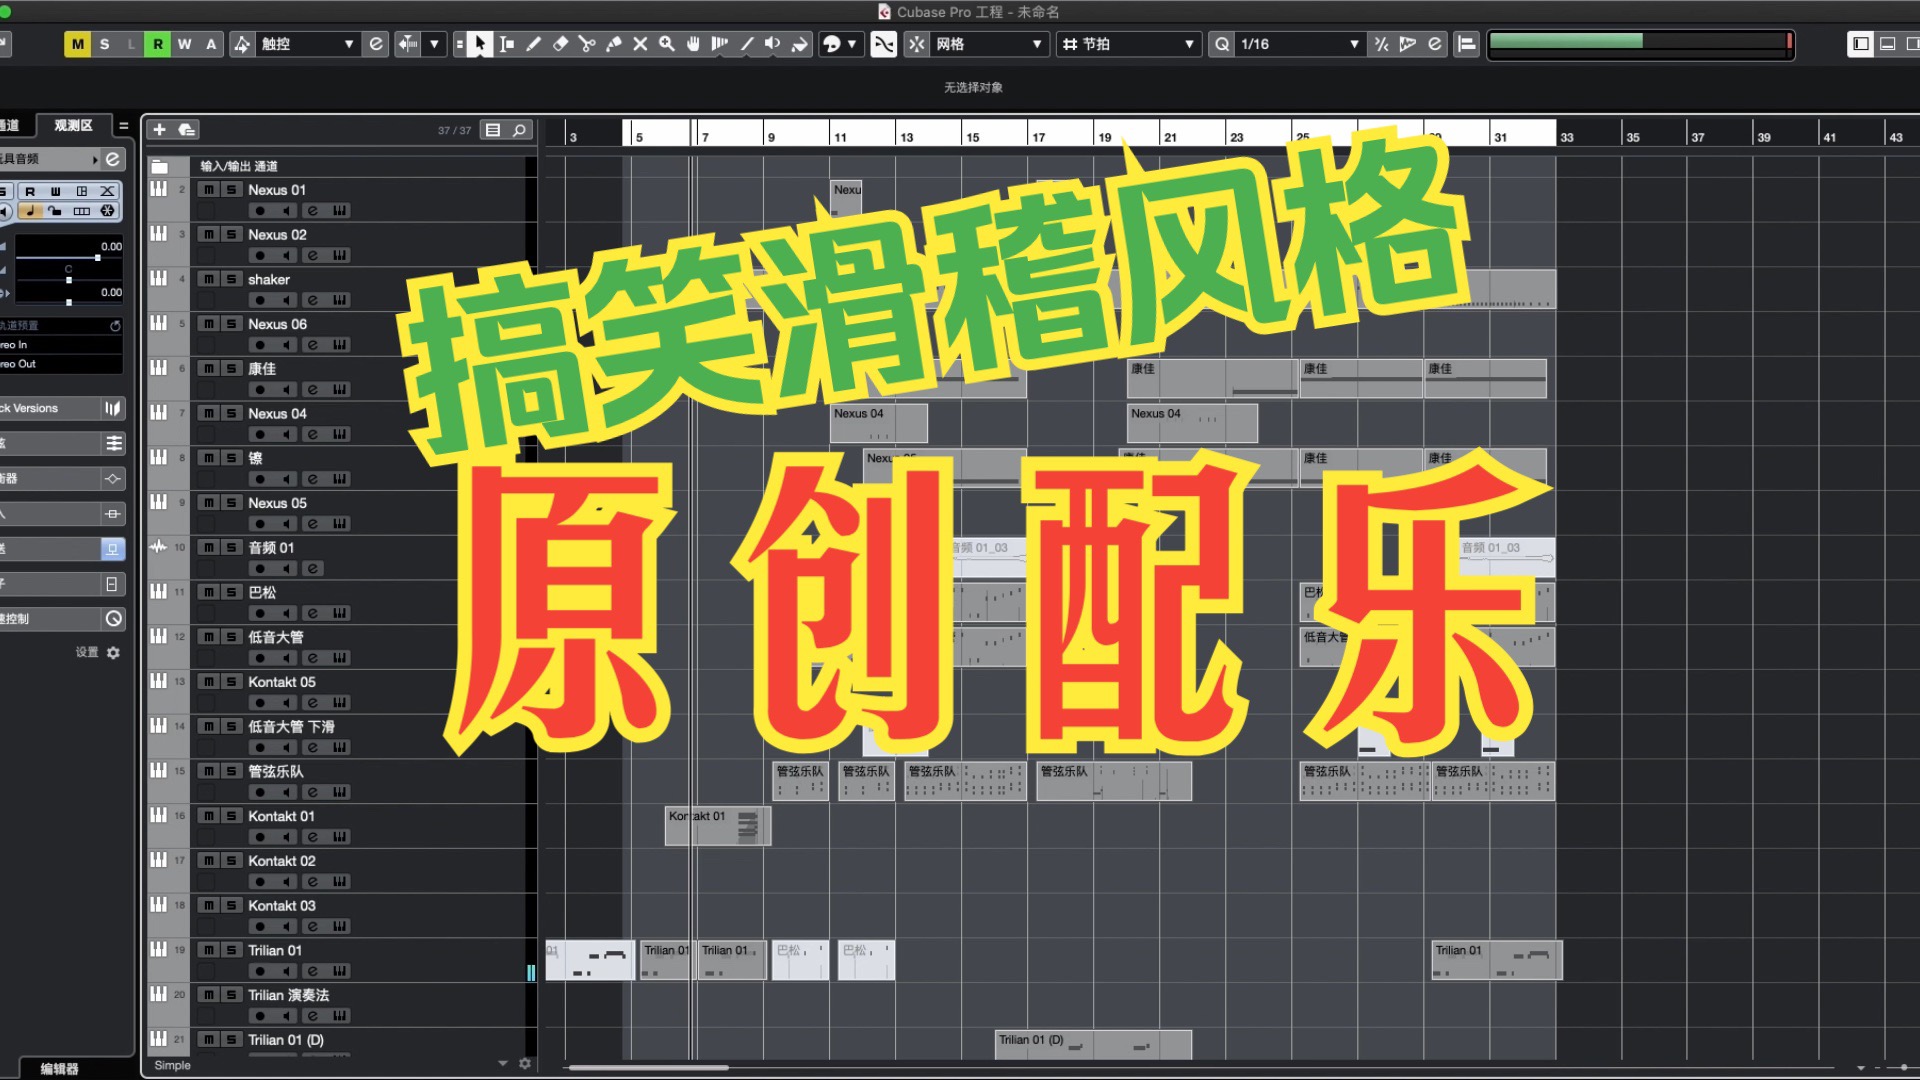Mute the Nexus 01 track
The width and height of the screenshot is (1920, 1080).
208,190
